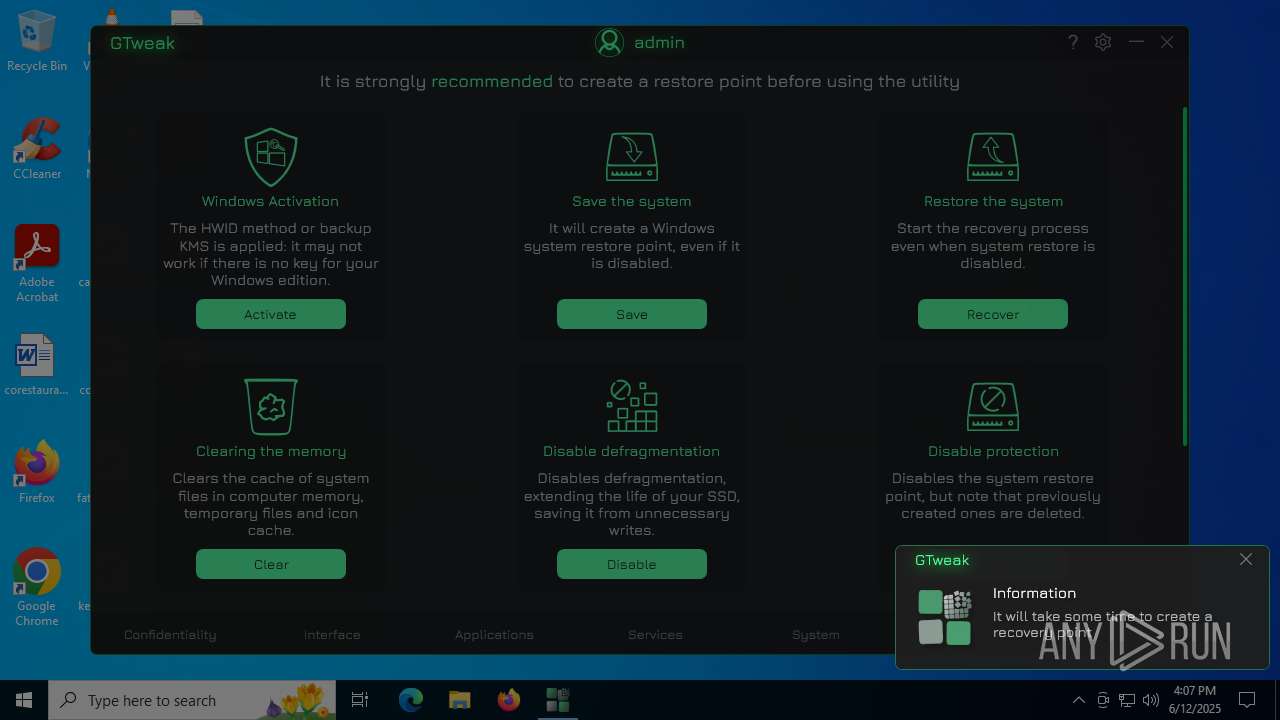Show hidden tray icons chevron
The image size is (1280, 720).
coord(1078,700)
